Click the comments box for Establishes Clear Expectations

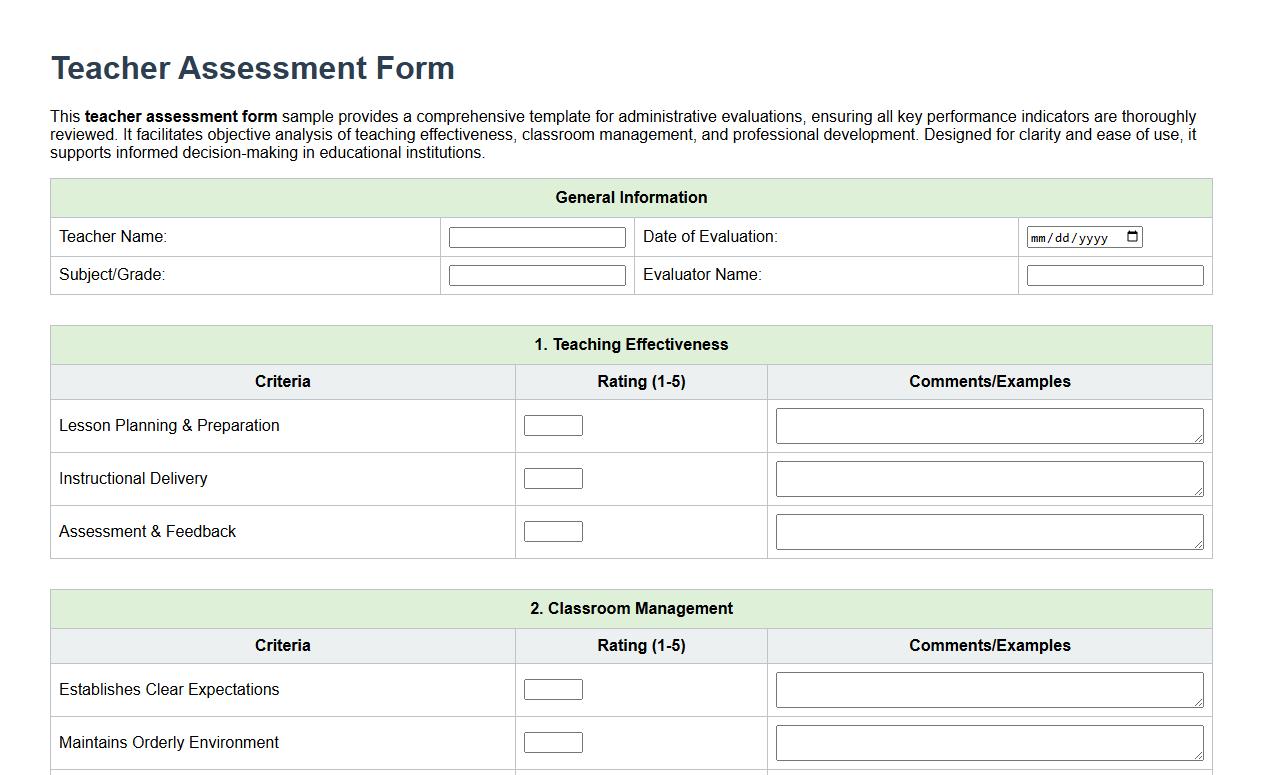coord(989,689)
